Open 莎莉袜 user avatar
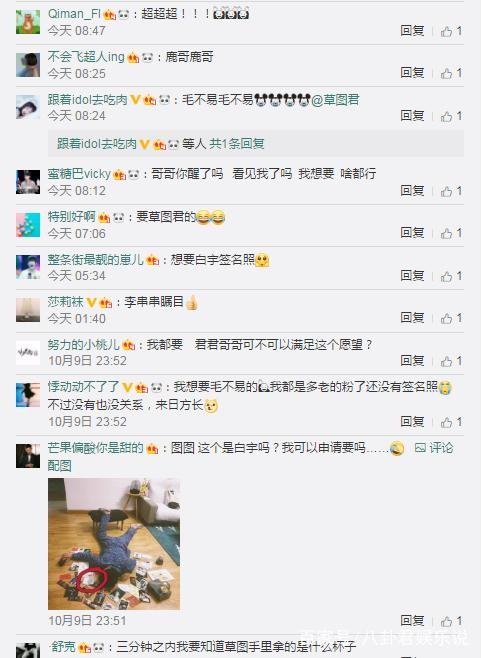Viewport: 481px width, 658px height. pos(28,310)
